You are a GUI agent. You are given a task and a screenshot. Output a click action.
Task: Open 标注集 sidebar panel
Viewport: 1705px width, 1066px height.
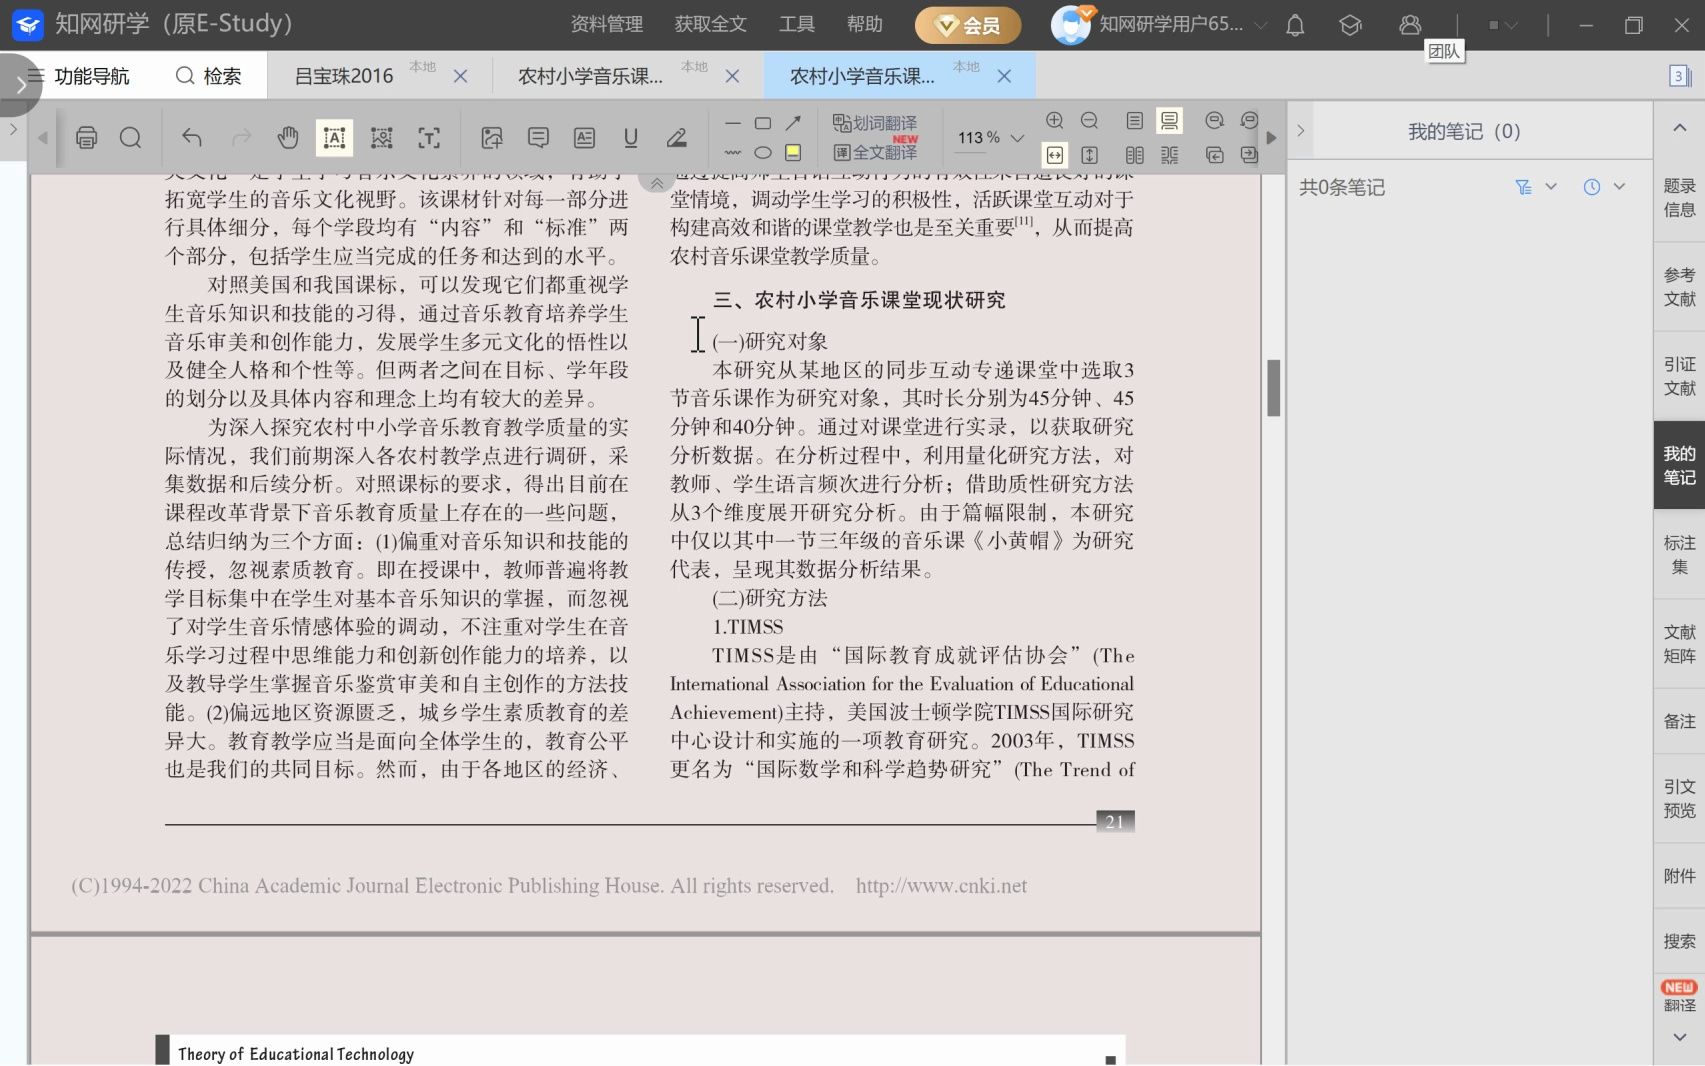[1679, 554]
